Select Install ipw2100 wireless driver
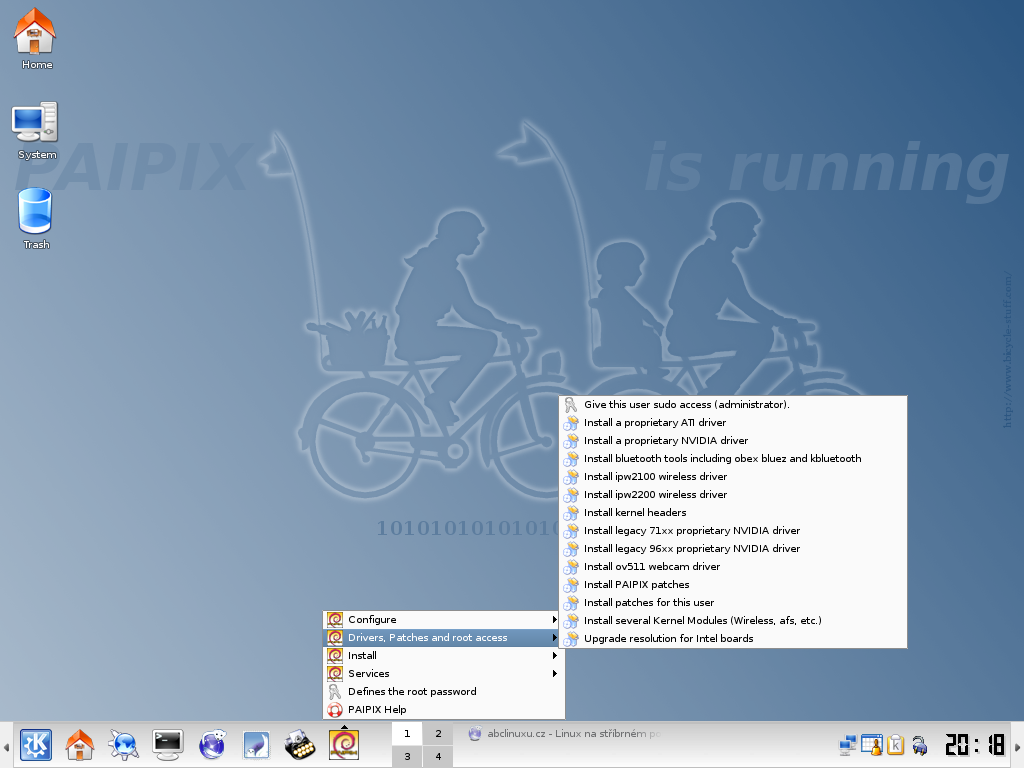1024x768 pixels. point(733,477)
